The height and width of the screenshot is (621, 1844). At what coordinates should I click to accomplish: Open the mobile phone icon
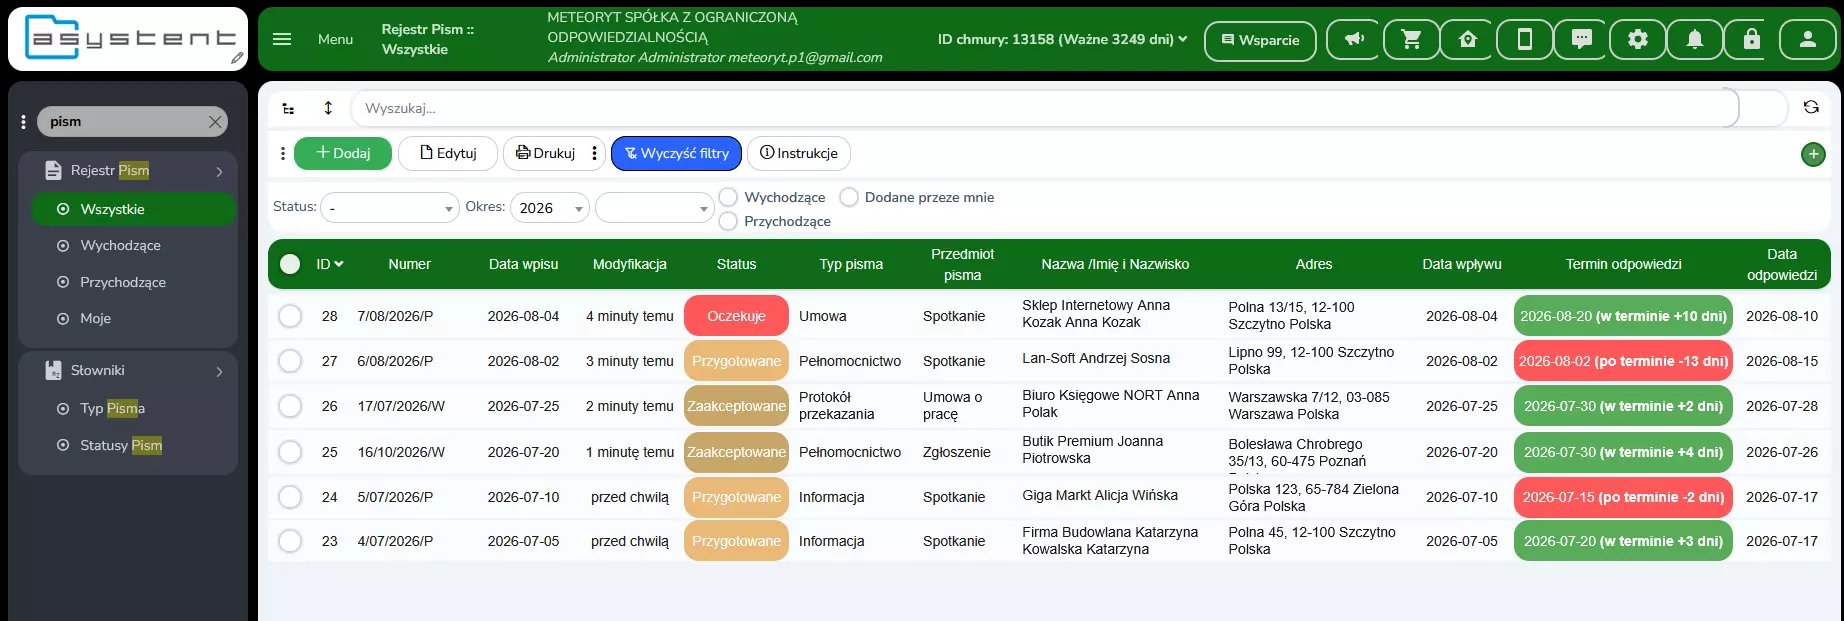click(x=1525, y=40)
